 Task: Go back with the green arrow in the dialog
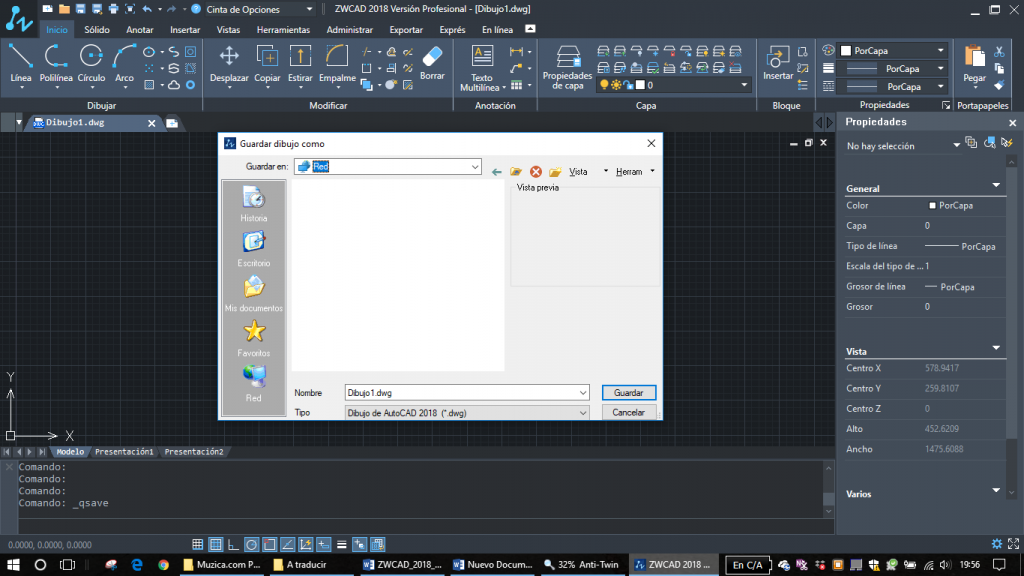[x=497, y=172]
